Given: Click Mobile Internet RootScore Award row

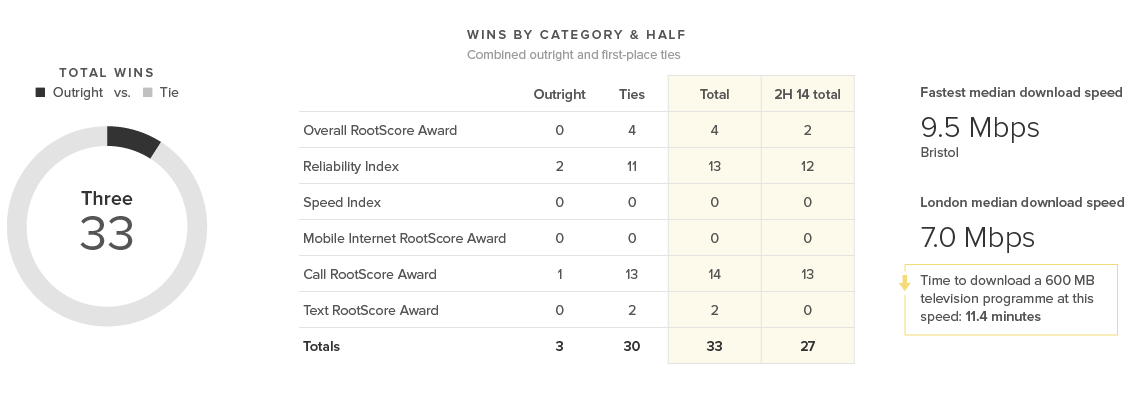Looking at the screenshot, I should click(404, 238).
